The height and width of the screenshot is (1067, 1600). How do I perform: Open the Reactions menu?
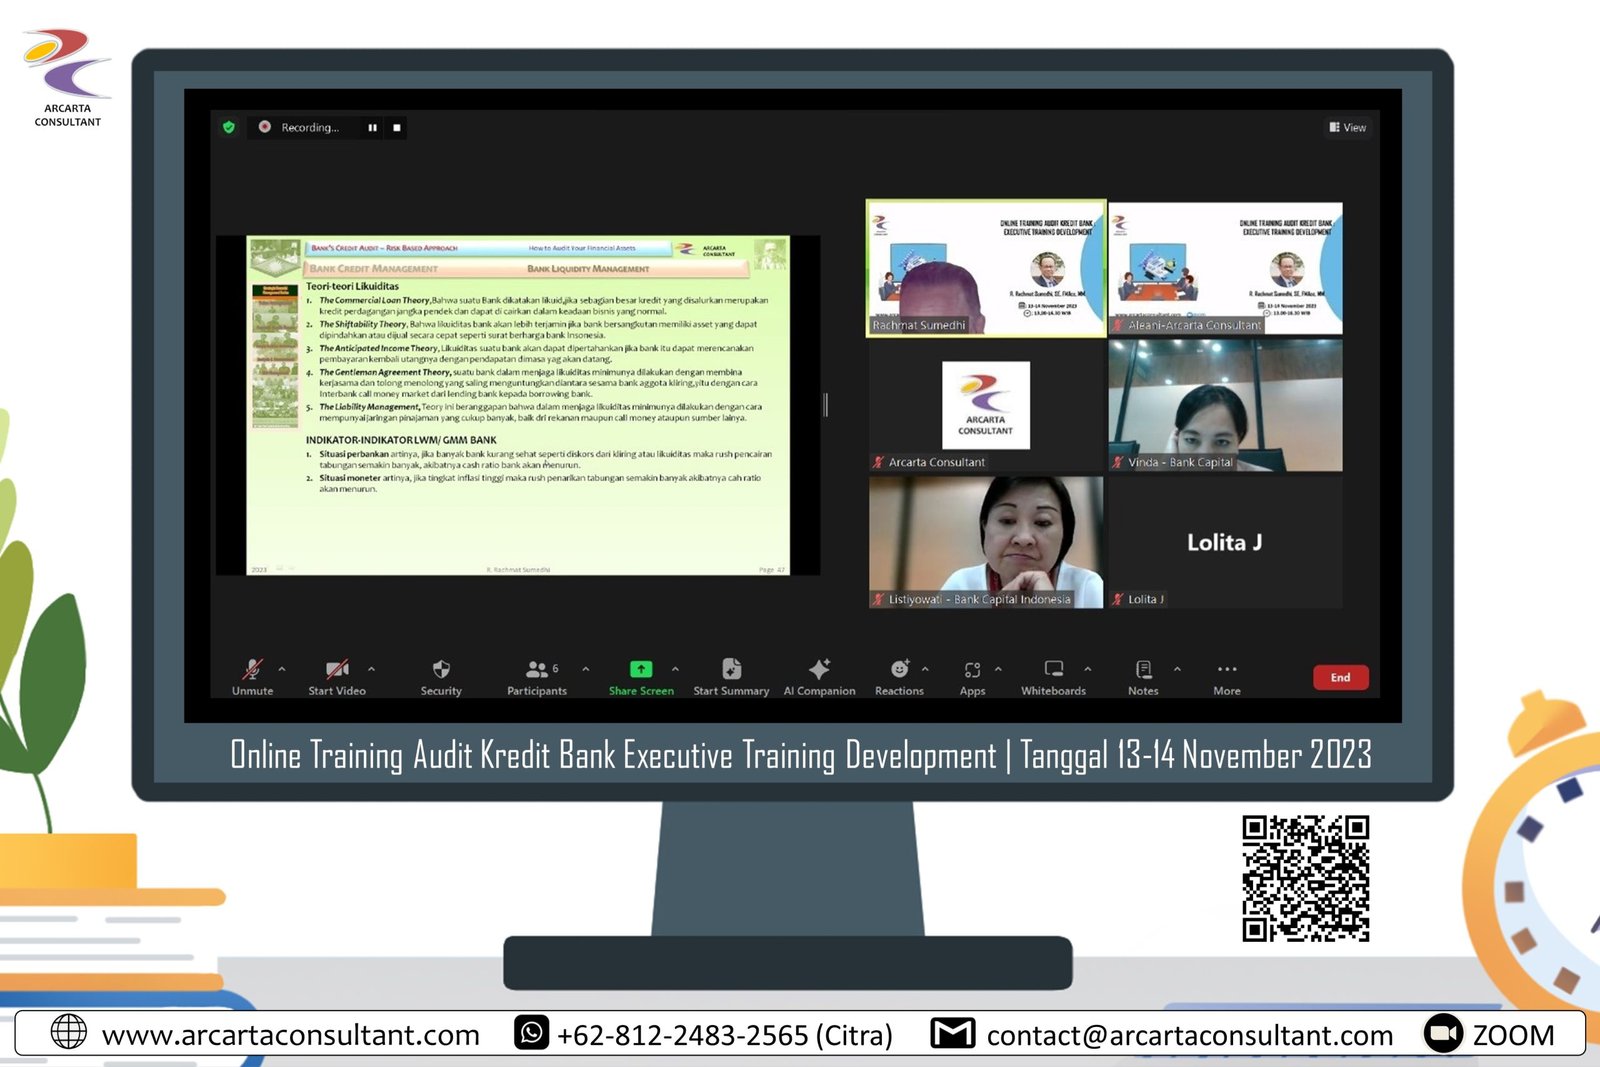(899, 669)
